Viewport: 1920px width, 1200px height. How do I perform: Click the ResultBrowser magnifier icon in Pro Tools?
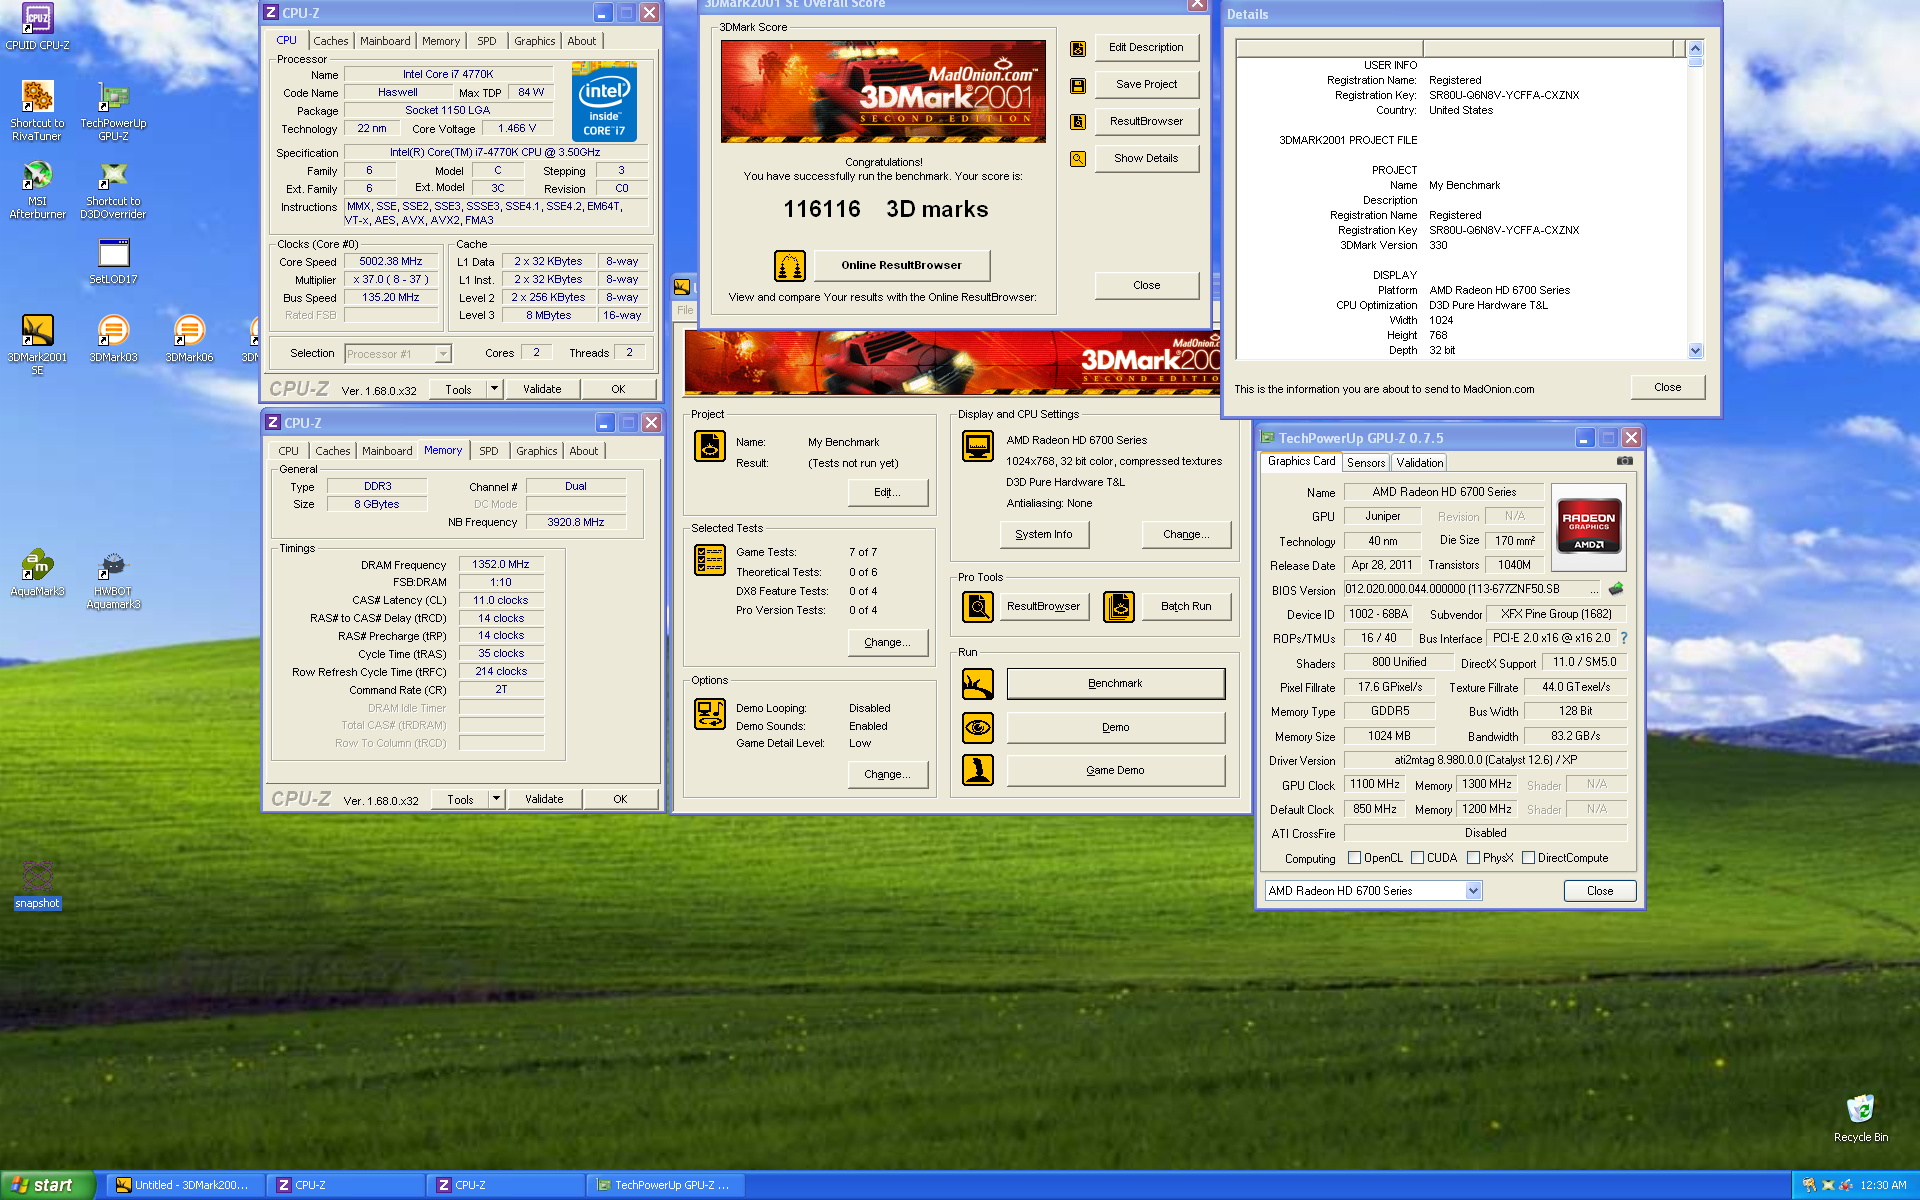point(978,607)
